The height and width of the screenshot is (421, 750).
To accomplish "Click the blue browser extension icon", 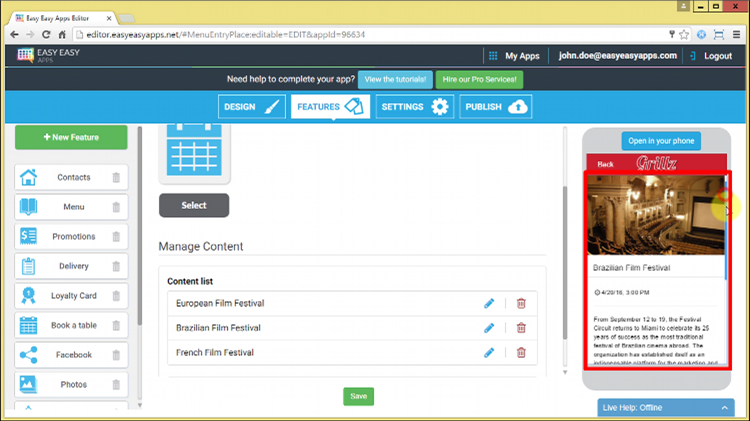I will (x=701, y=34).
